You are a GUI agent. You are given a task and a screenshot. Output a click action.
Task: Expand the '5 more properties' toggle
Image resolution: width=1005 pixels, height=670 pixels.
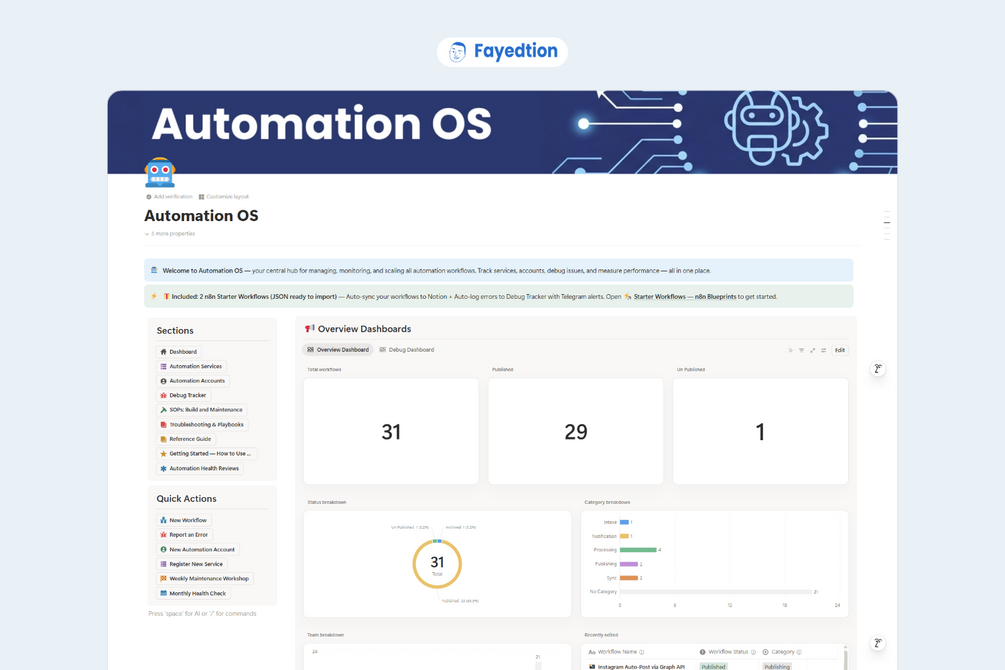[x=170, y=234]
